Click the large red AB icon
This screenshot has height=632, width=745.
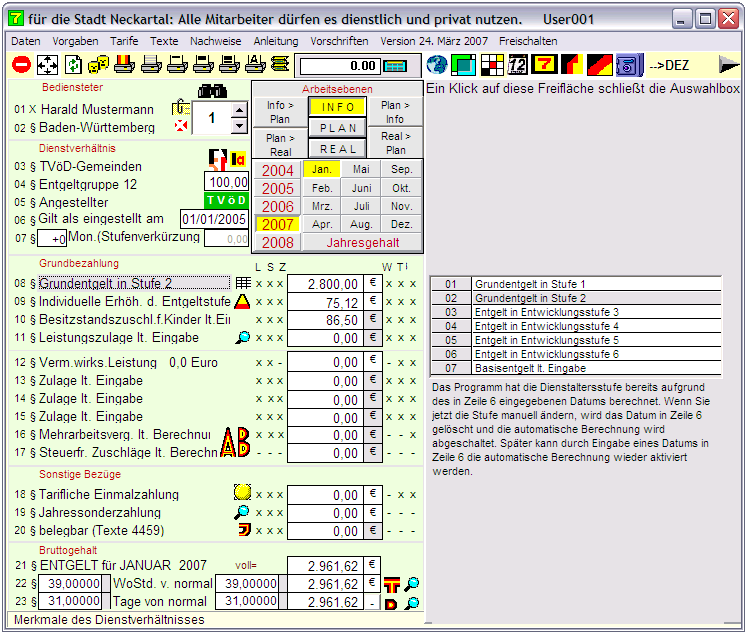[234, 443]
